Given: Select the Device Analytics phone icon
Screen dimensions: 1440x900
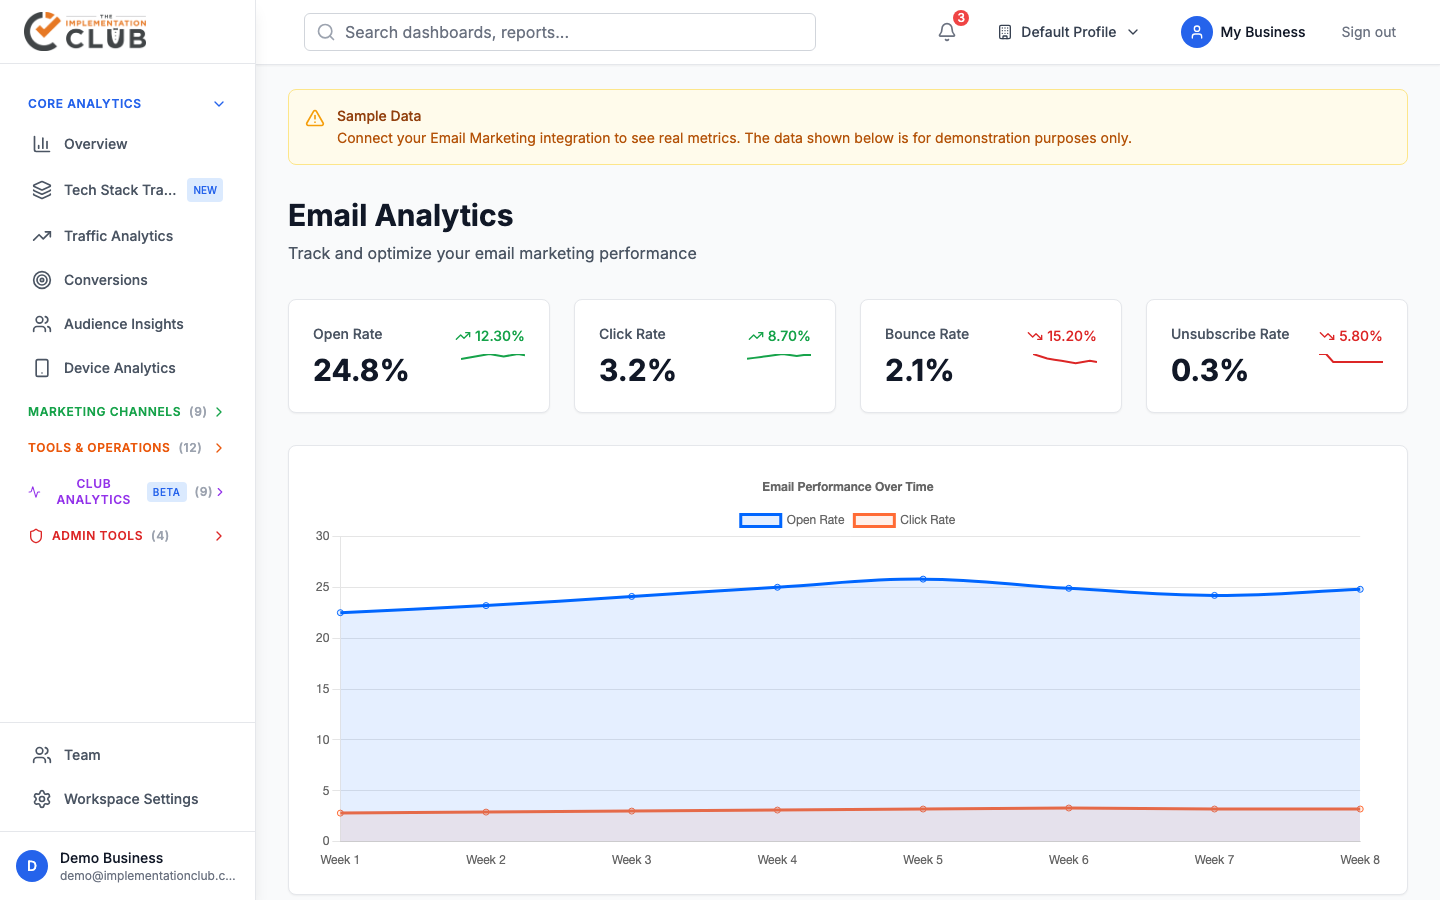Looking at the screenshot, I should coord(42,368).
